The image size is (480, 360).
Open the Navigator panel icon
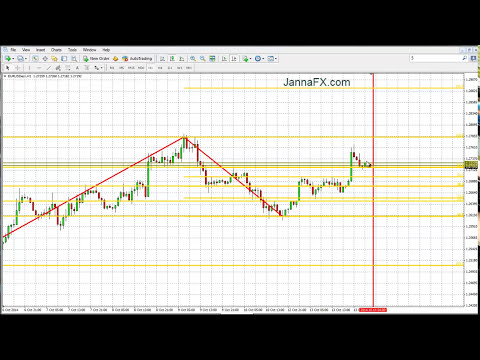(54, 59)
